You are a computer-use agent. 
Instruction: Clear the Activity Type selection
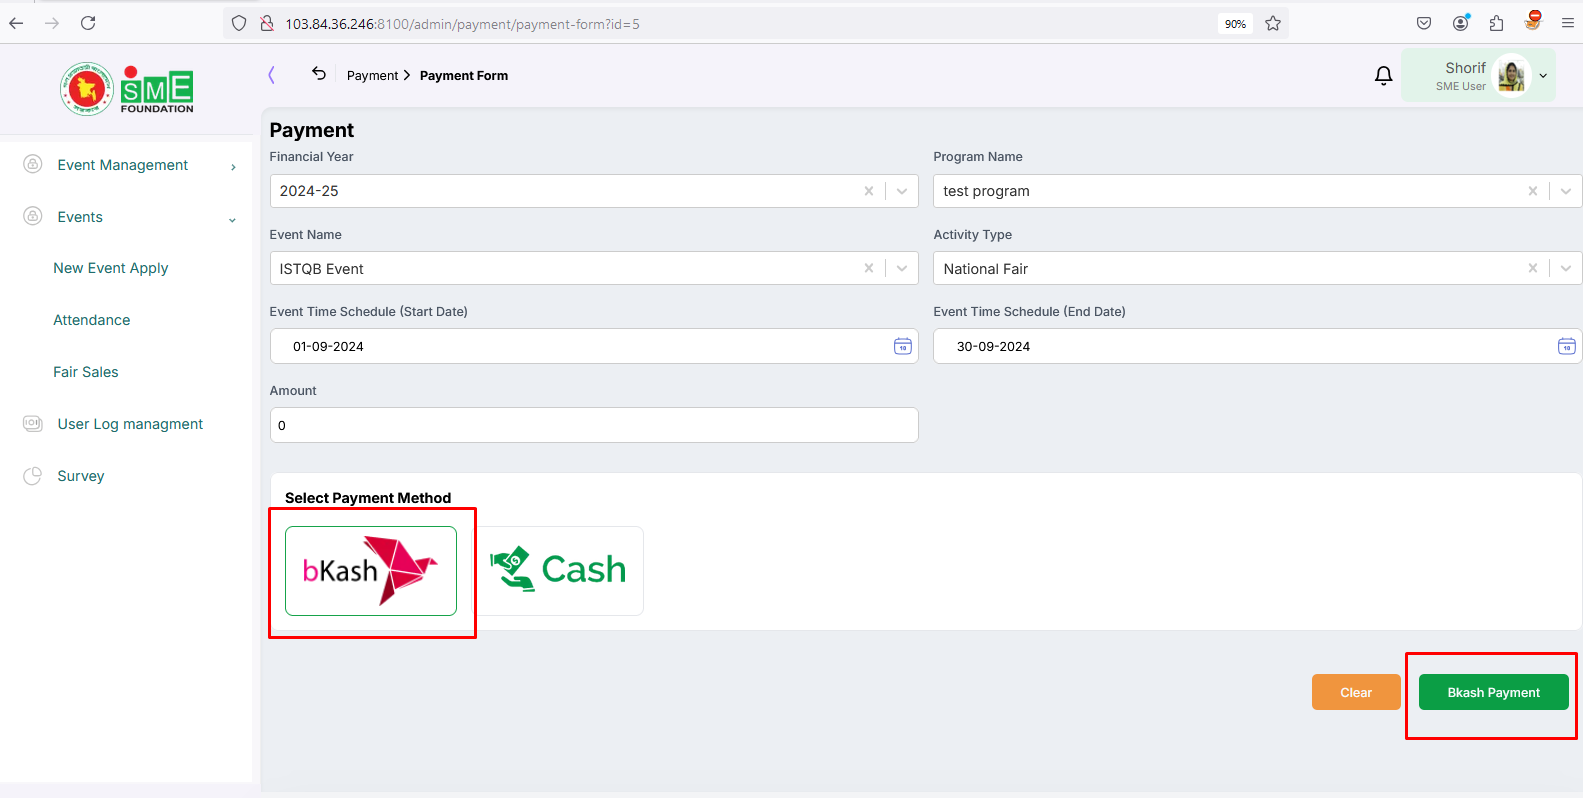point(1533,268)
